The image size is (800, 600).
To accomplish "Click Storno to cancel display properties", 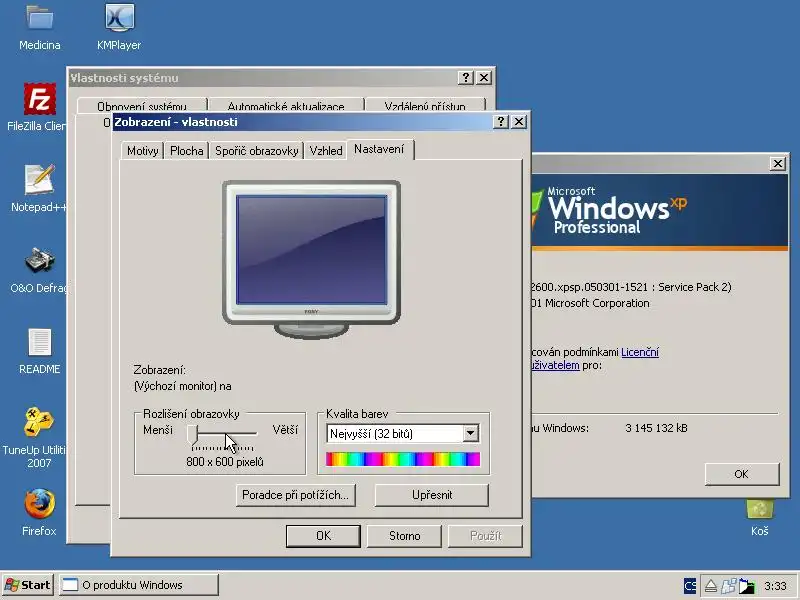I will pyautogui.click(x=404, y=536).
